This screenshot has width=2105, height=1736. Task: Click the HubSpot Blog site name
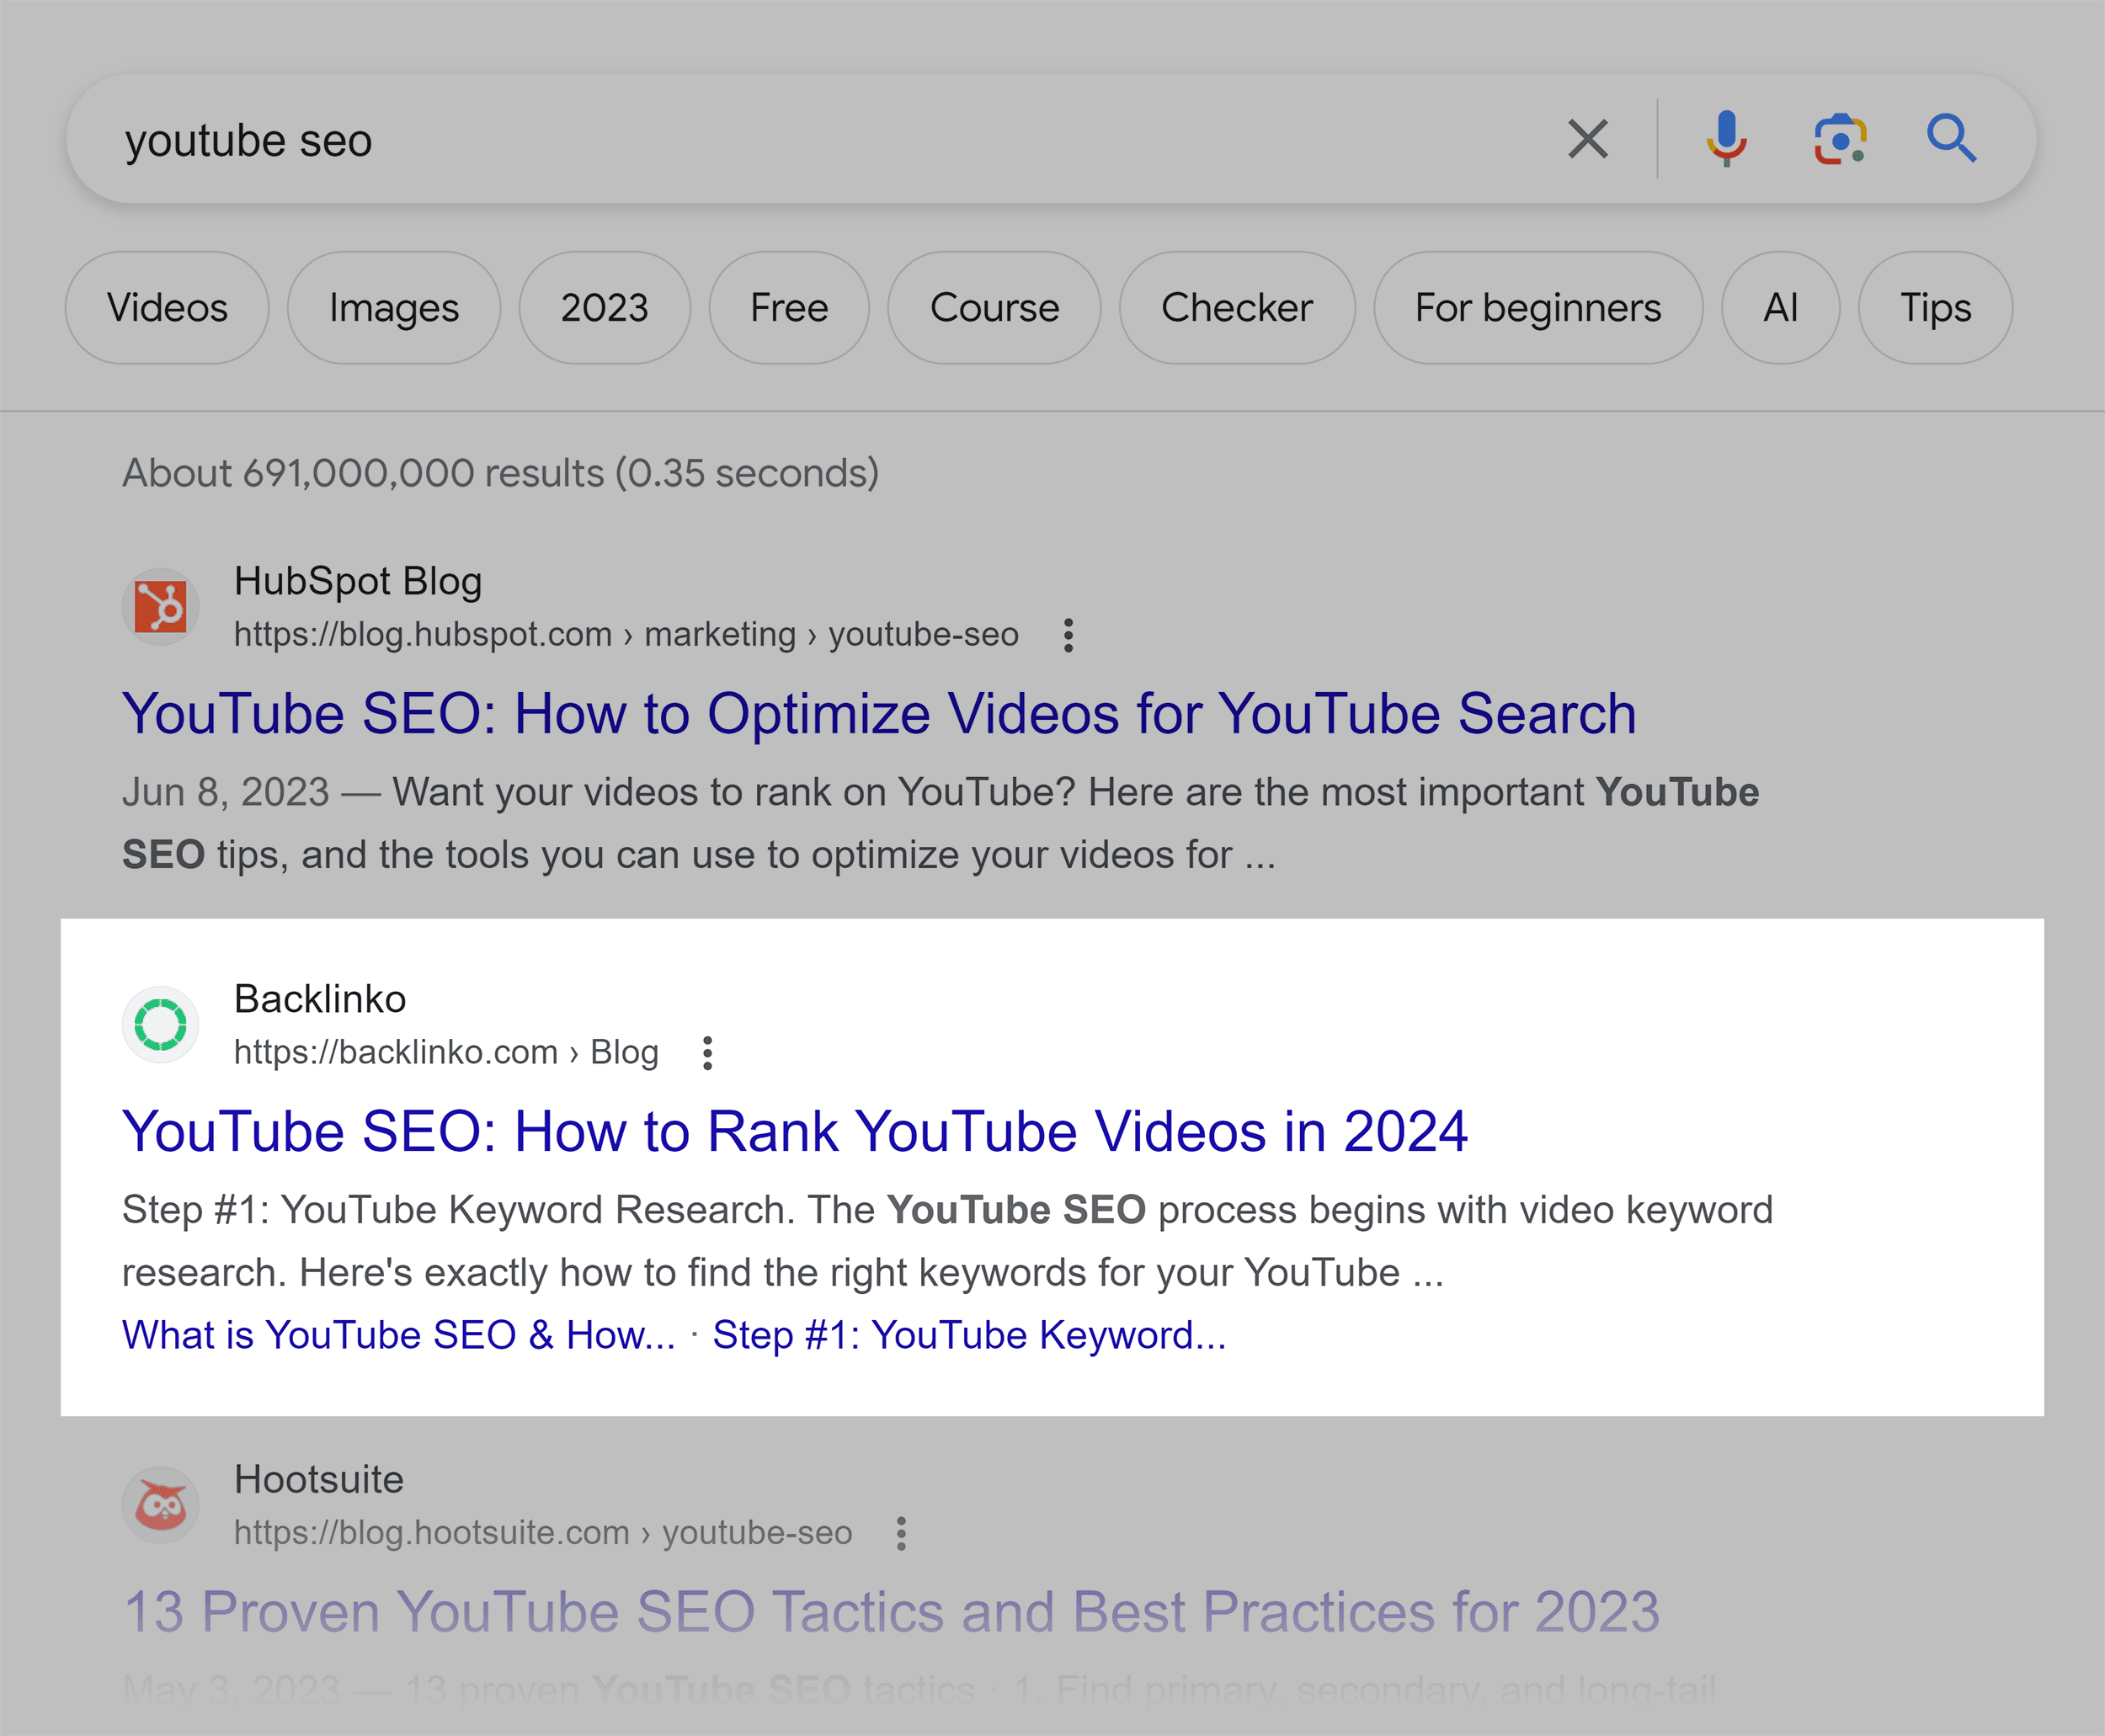pyautogui.click(x=358, y=581)
